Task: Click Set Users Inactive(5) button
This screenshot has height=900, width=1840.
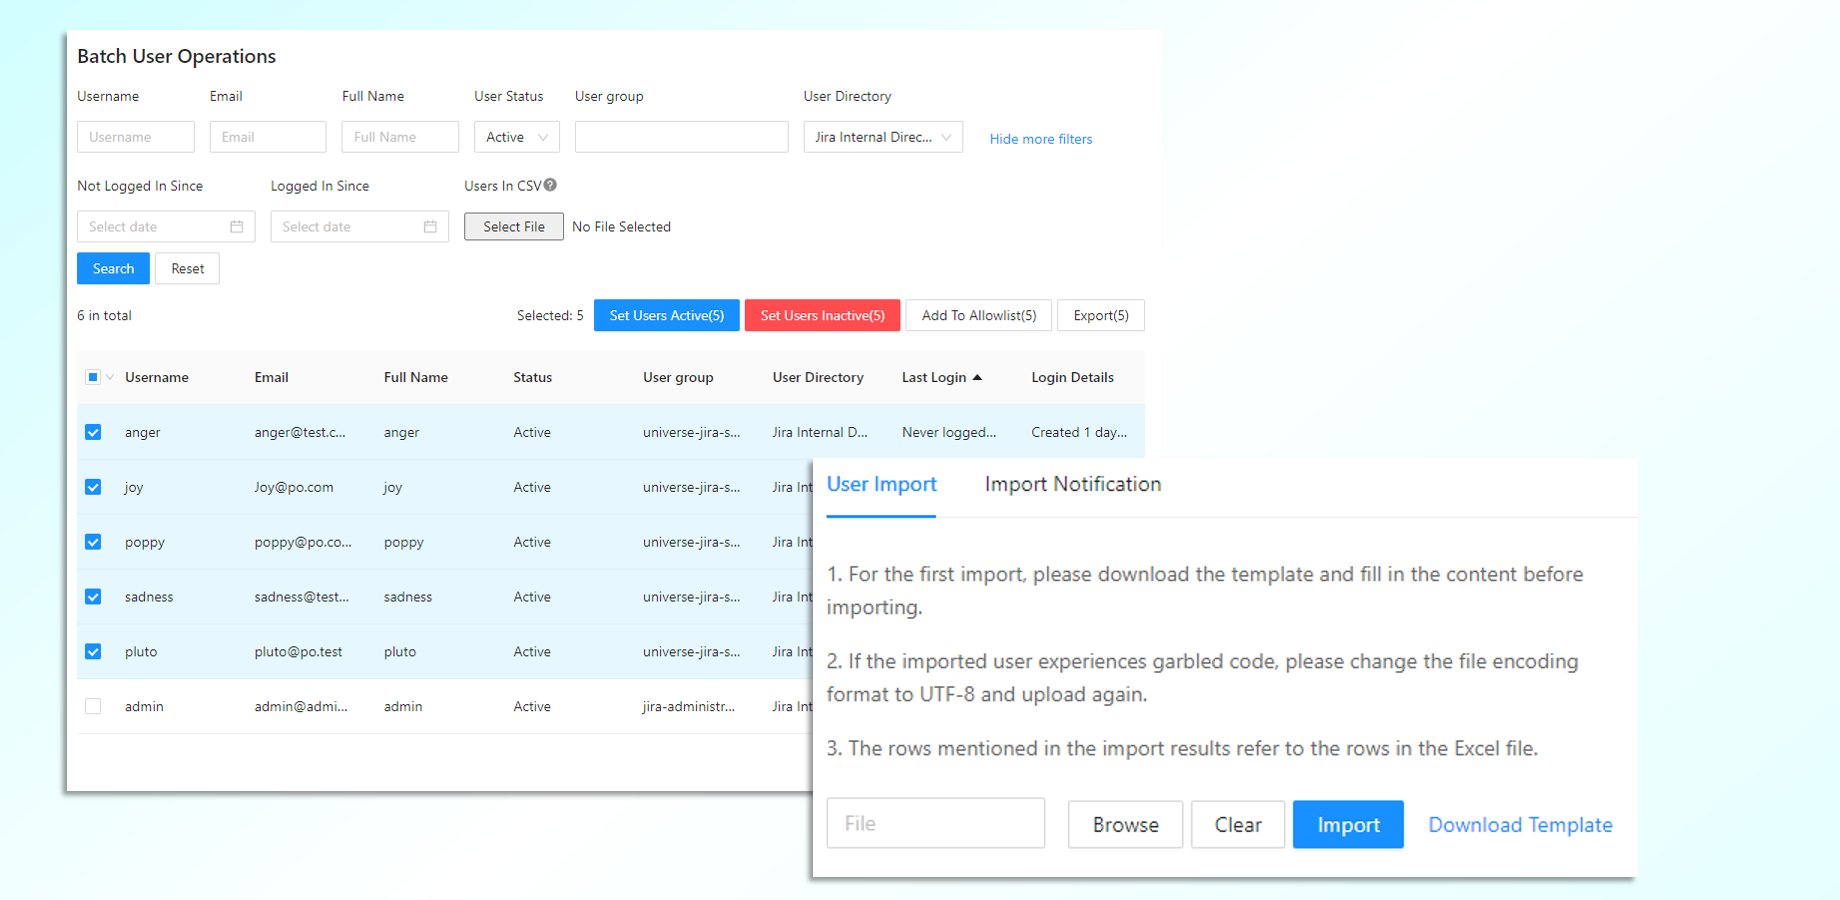Action: [822, 315]
